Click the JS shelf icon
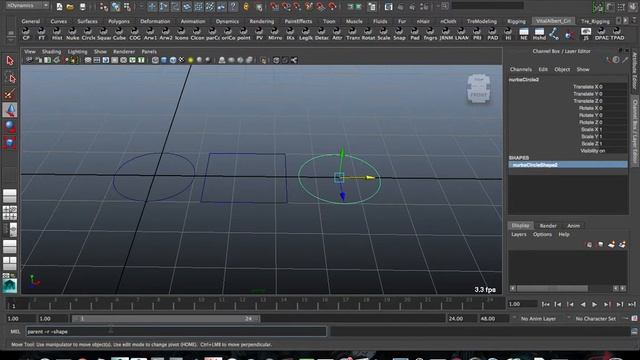640x360 pixels. tap(586, 33)
